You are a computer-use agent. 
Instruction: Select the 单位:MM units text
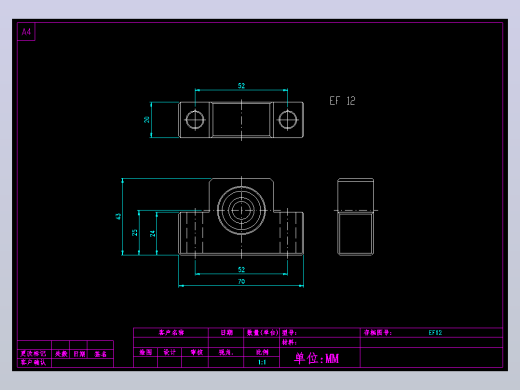coord(316,358)
